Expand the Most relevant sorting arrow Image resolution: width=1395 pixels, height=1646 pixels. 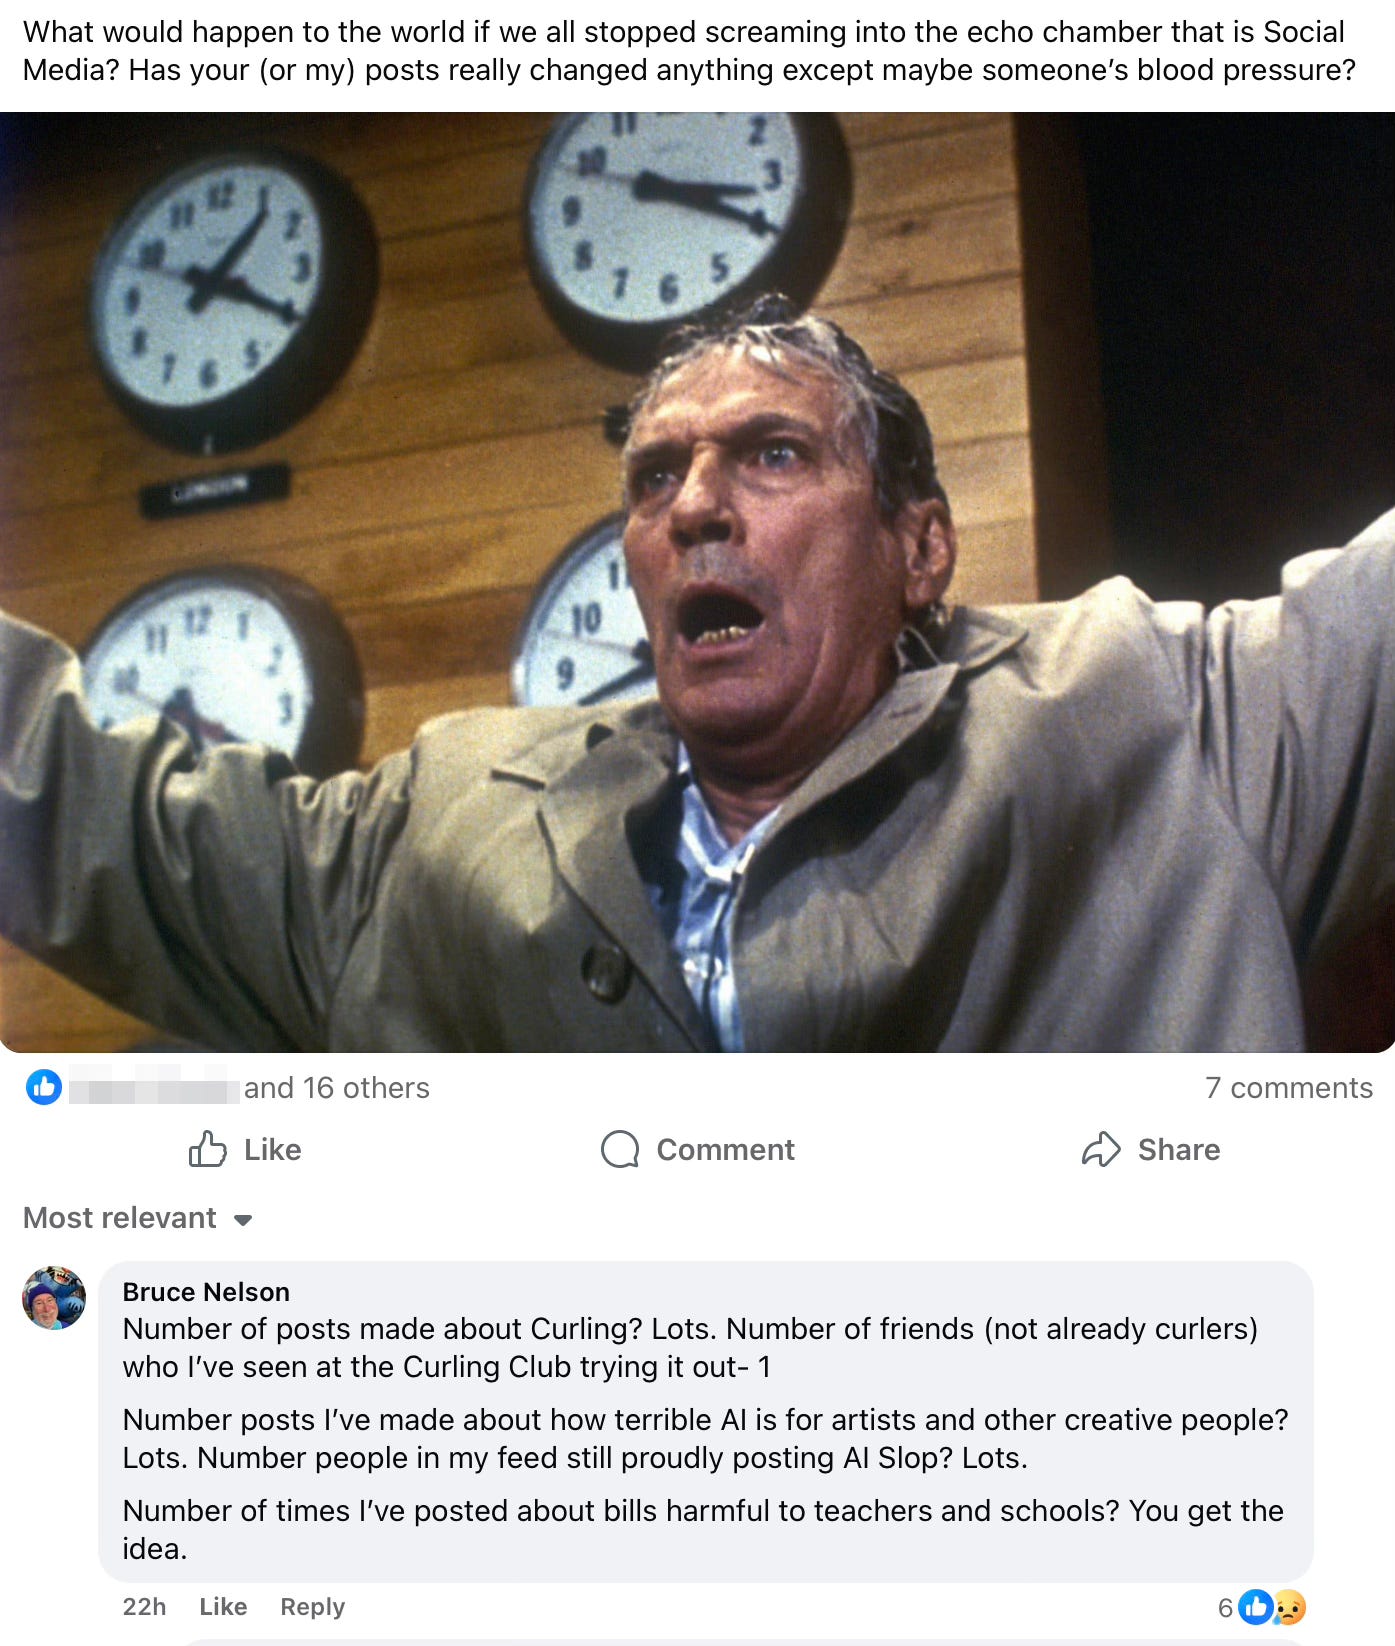(242, 1220)
